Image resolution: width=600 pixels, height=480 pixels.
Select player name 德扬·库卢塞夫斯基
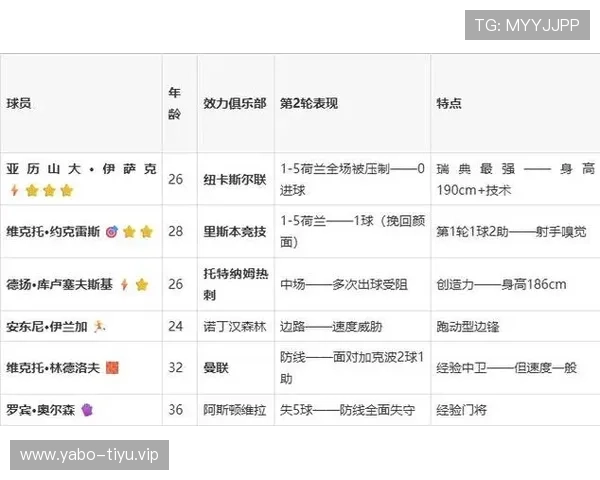click(x=59, y=284)
